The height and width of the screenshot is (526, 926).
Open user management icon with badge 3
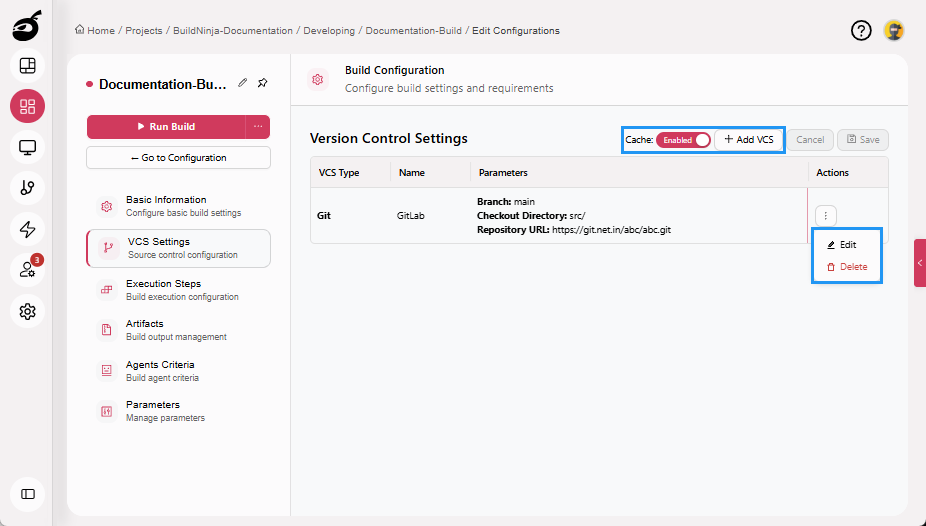tap(27, 270)
